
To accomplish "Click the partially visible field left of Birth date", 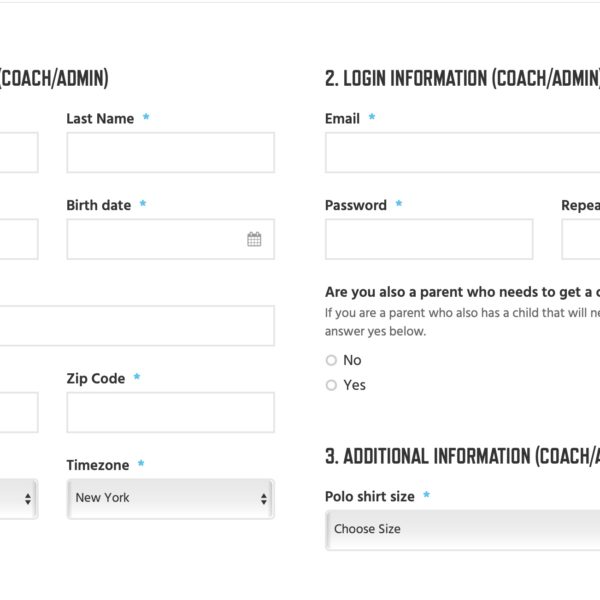I will click(x=19, y=239).
